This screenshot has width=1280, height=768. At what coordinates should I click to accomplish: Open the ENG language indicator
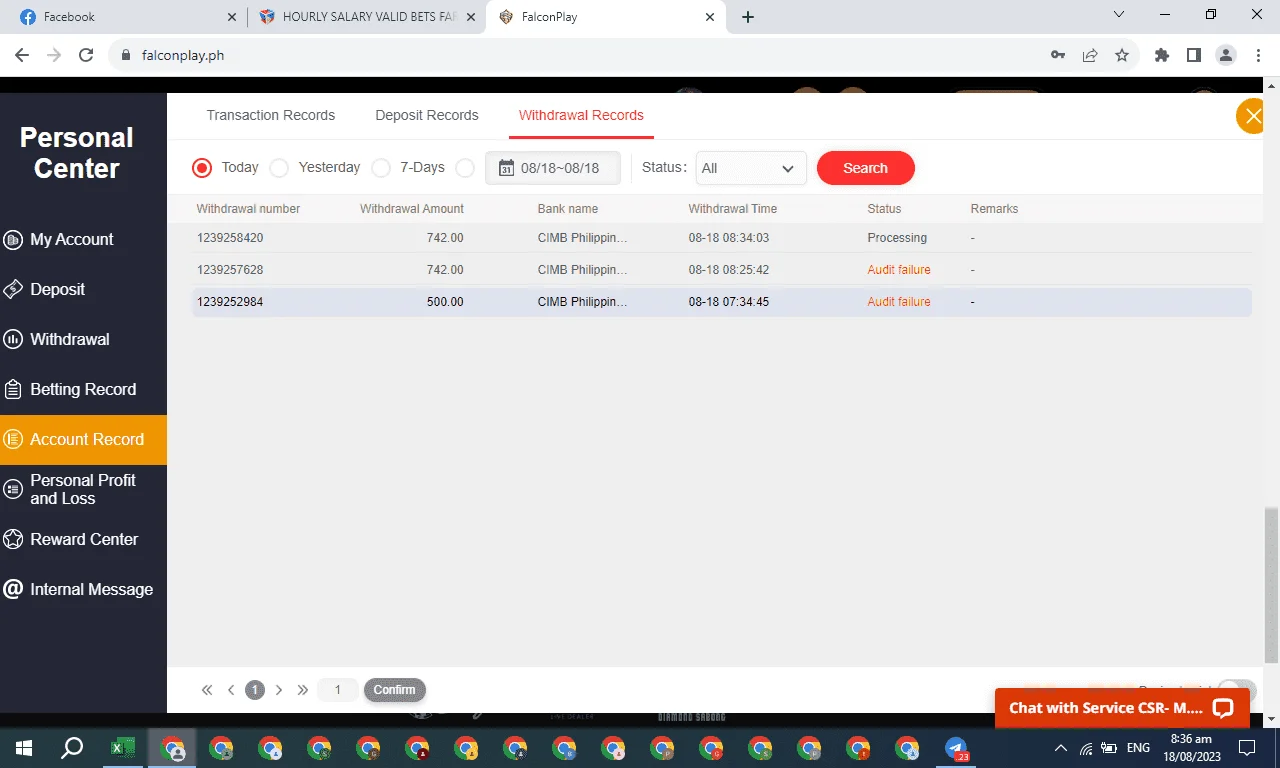point(1138,748)
